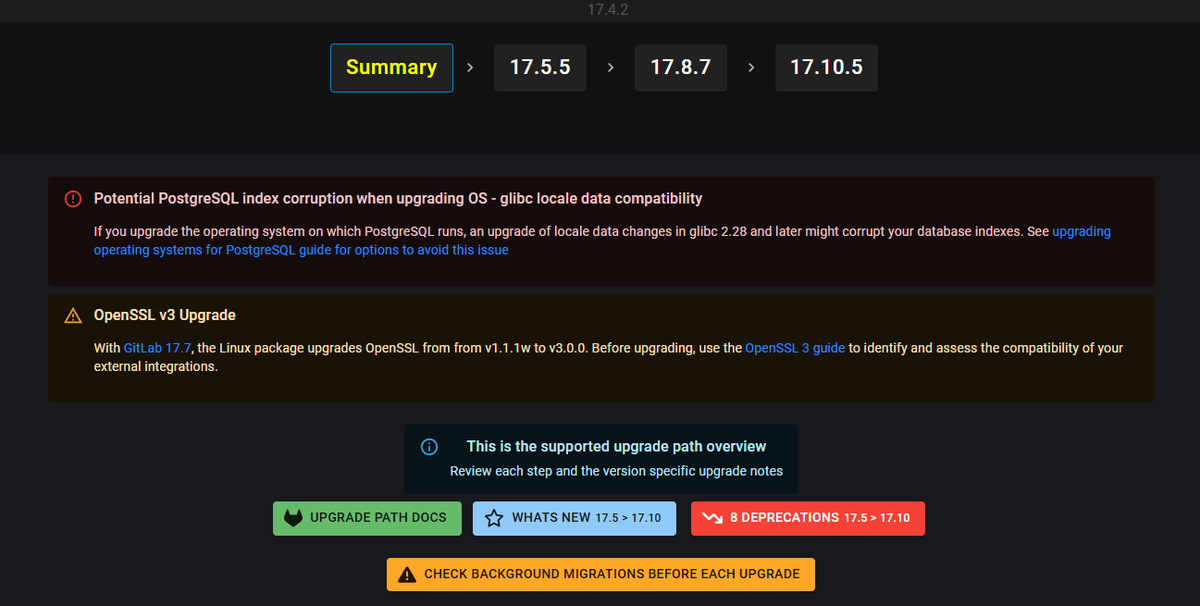Screen dimensions: 1200x606
Task: Click the trending-down icon on Deprecations button
Action: pos(712,518)
